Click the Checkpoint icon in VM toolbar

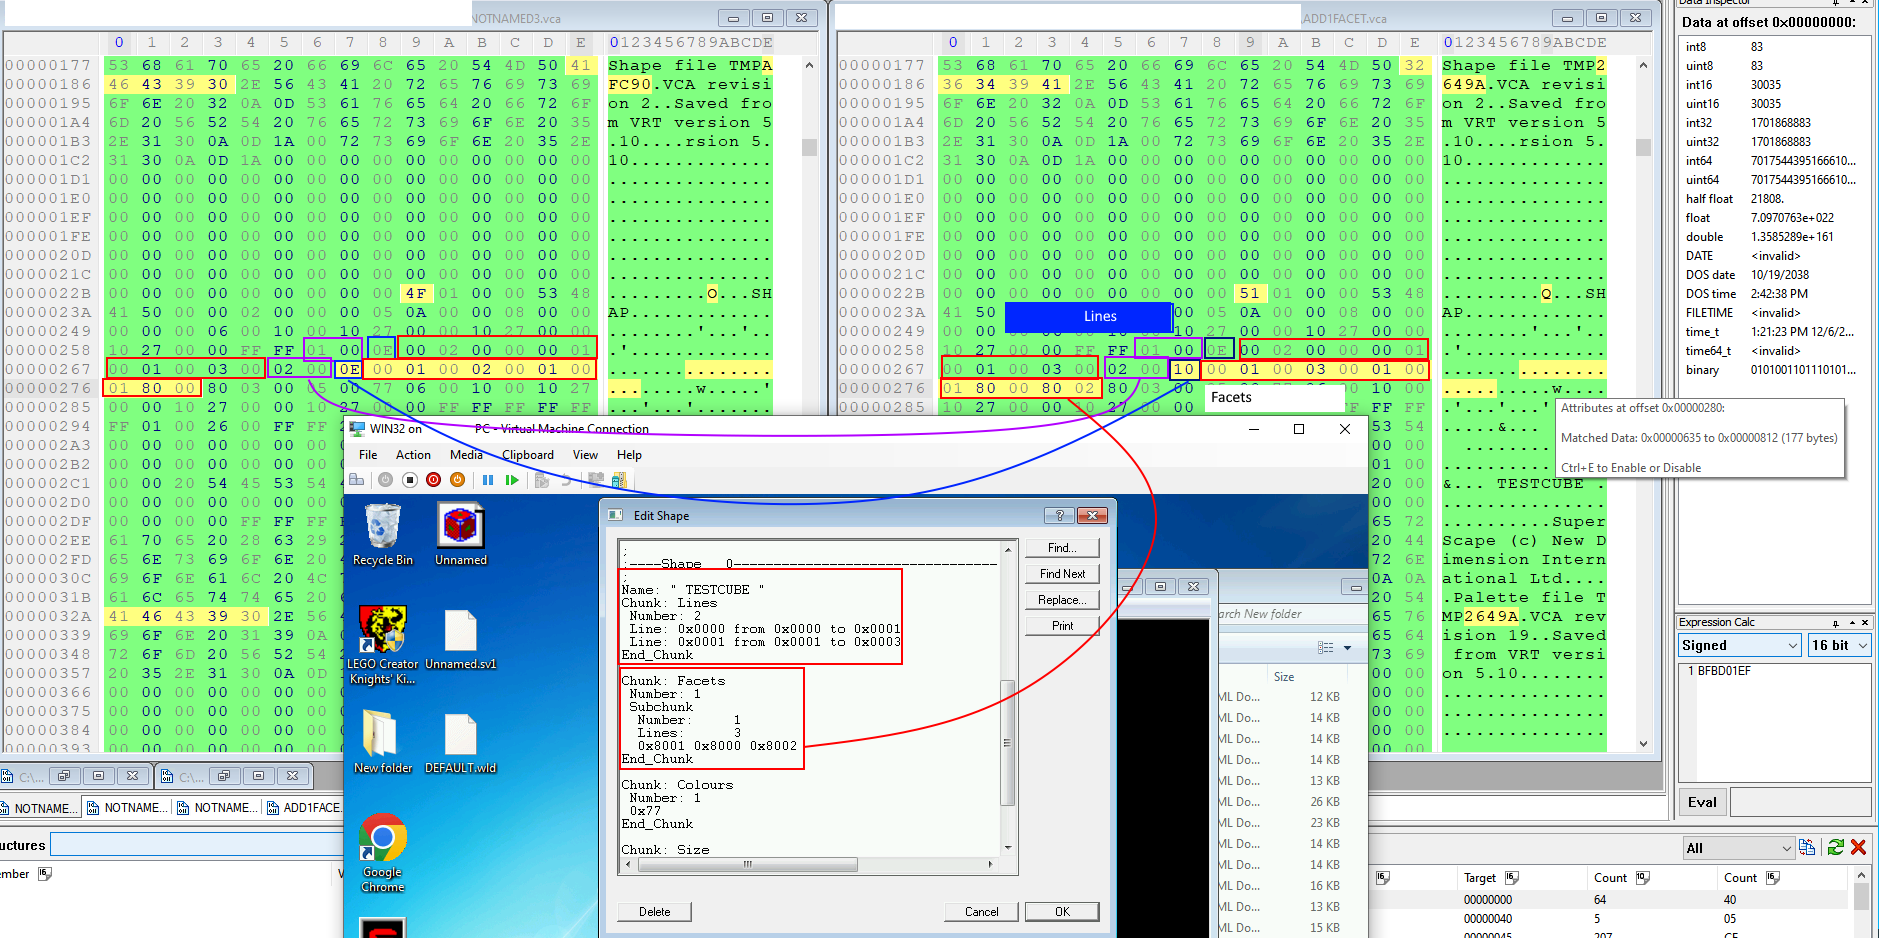click(542, 480)
